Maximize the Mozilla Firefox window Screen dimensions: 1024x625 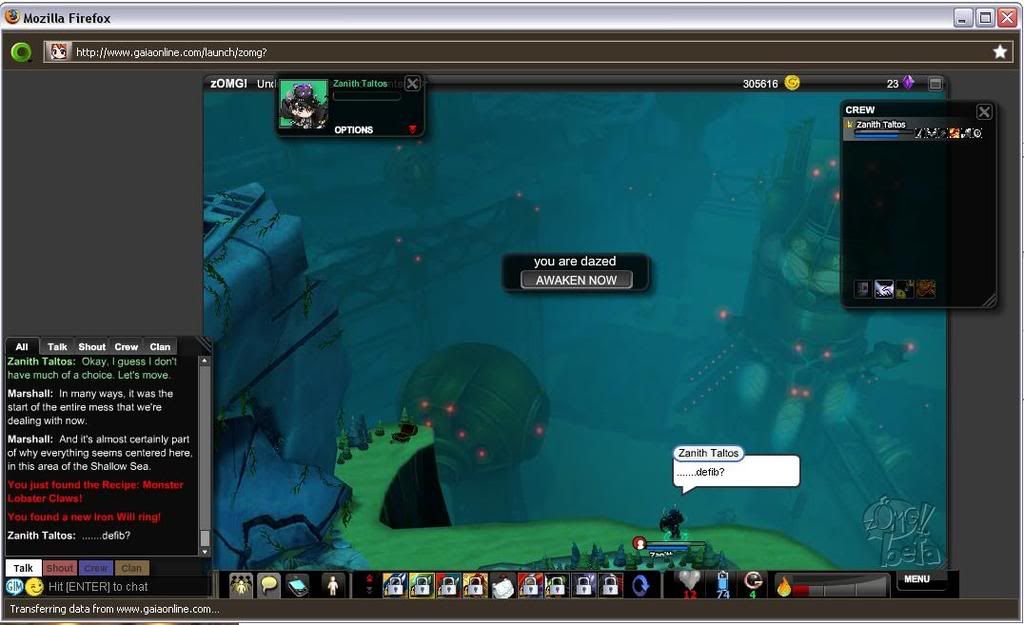pos(985,18)
